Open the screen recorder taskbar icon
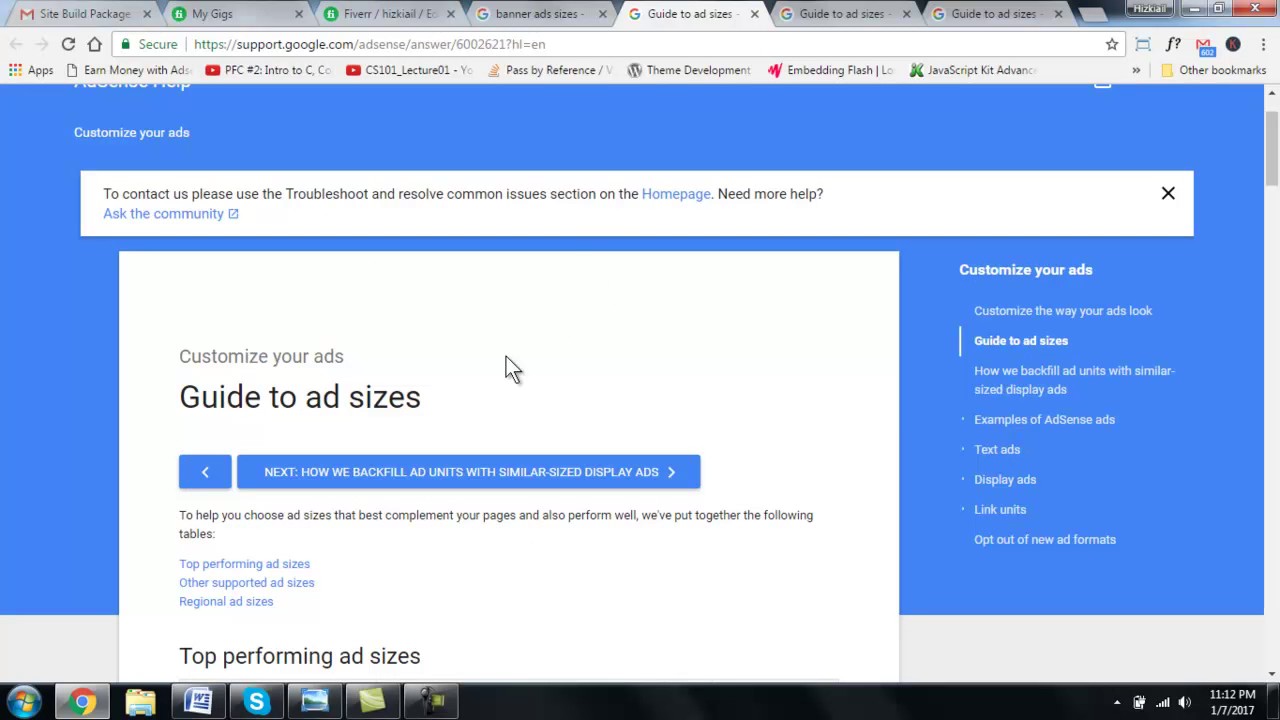Viewport: 1280px width, 720px height. pos(431,702)
